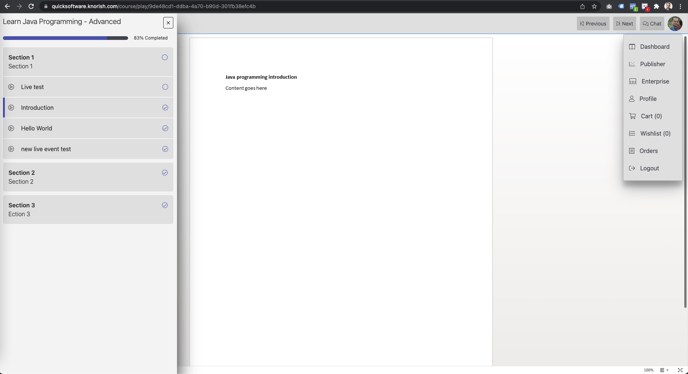Expand the Section 3 panel
The image size is (688, 374).
[x=88, y=209]
